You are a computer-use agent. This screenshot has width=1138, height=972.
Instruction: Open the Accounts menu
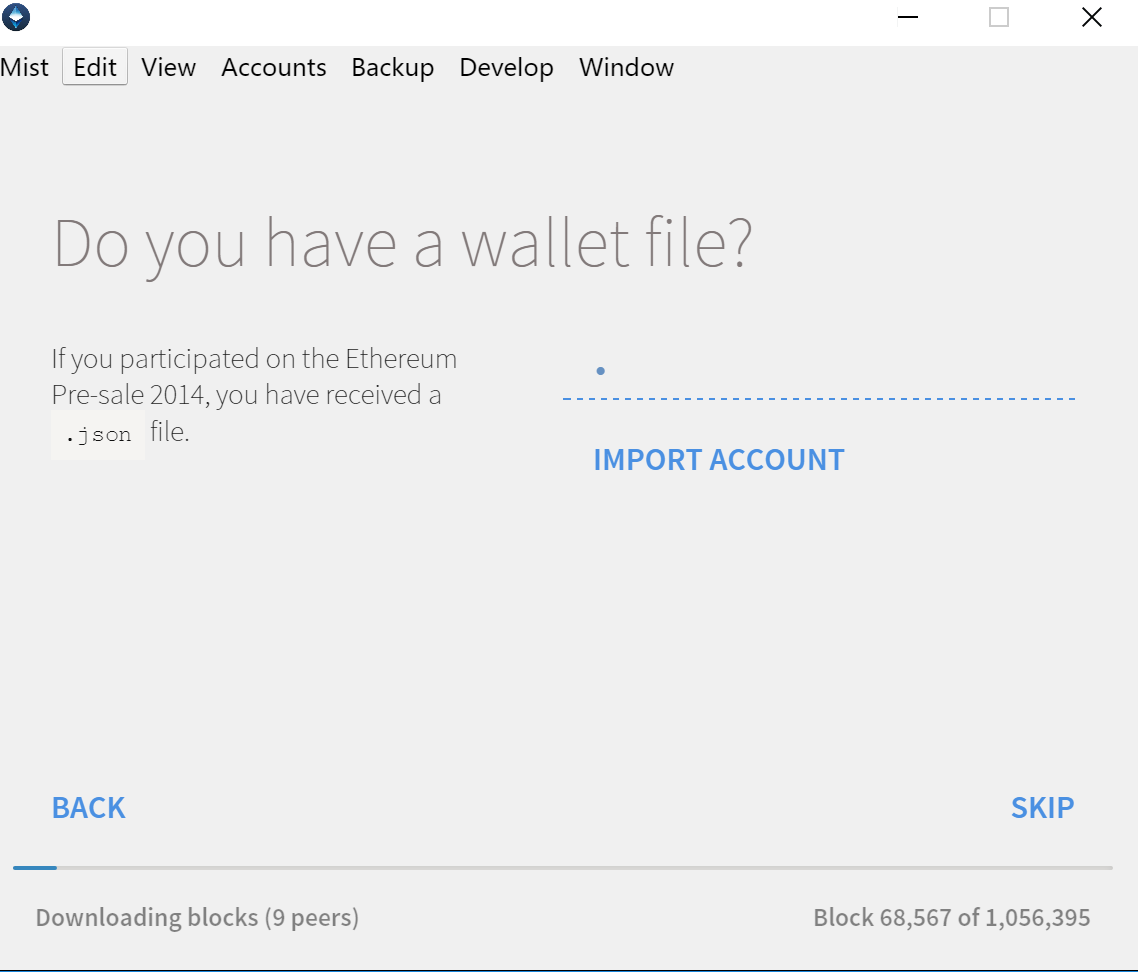pos(274,67)
